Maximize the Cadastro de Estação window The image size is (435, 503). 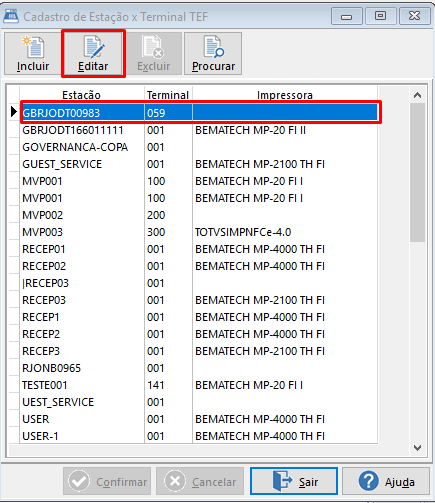[380, 16]
